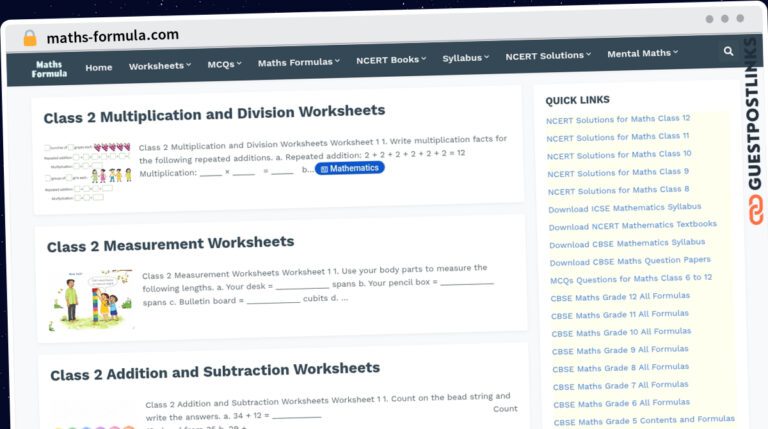This screenshot has width=768, height=429.
Task: Open CBSE Maths Grade 10 All Formulas
Action: pyautogui.click(x=621, y=333)
